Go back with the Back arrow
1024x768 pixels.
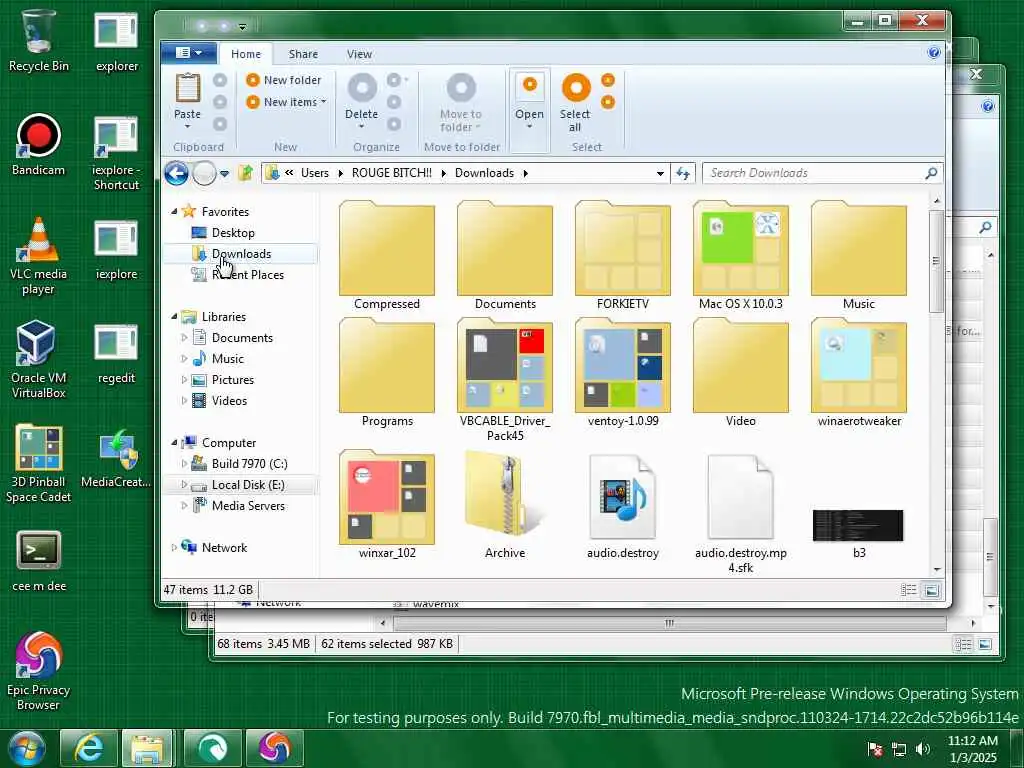(x=176, y=173)
